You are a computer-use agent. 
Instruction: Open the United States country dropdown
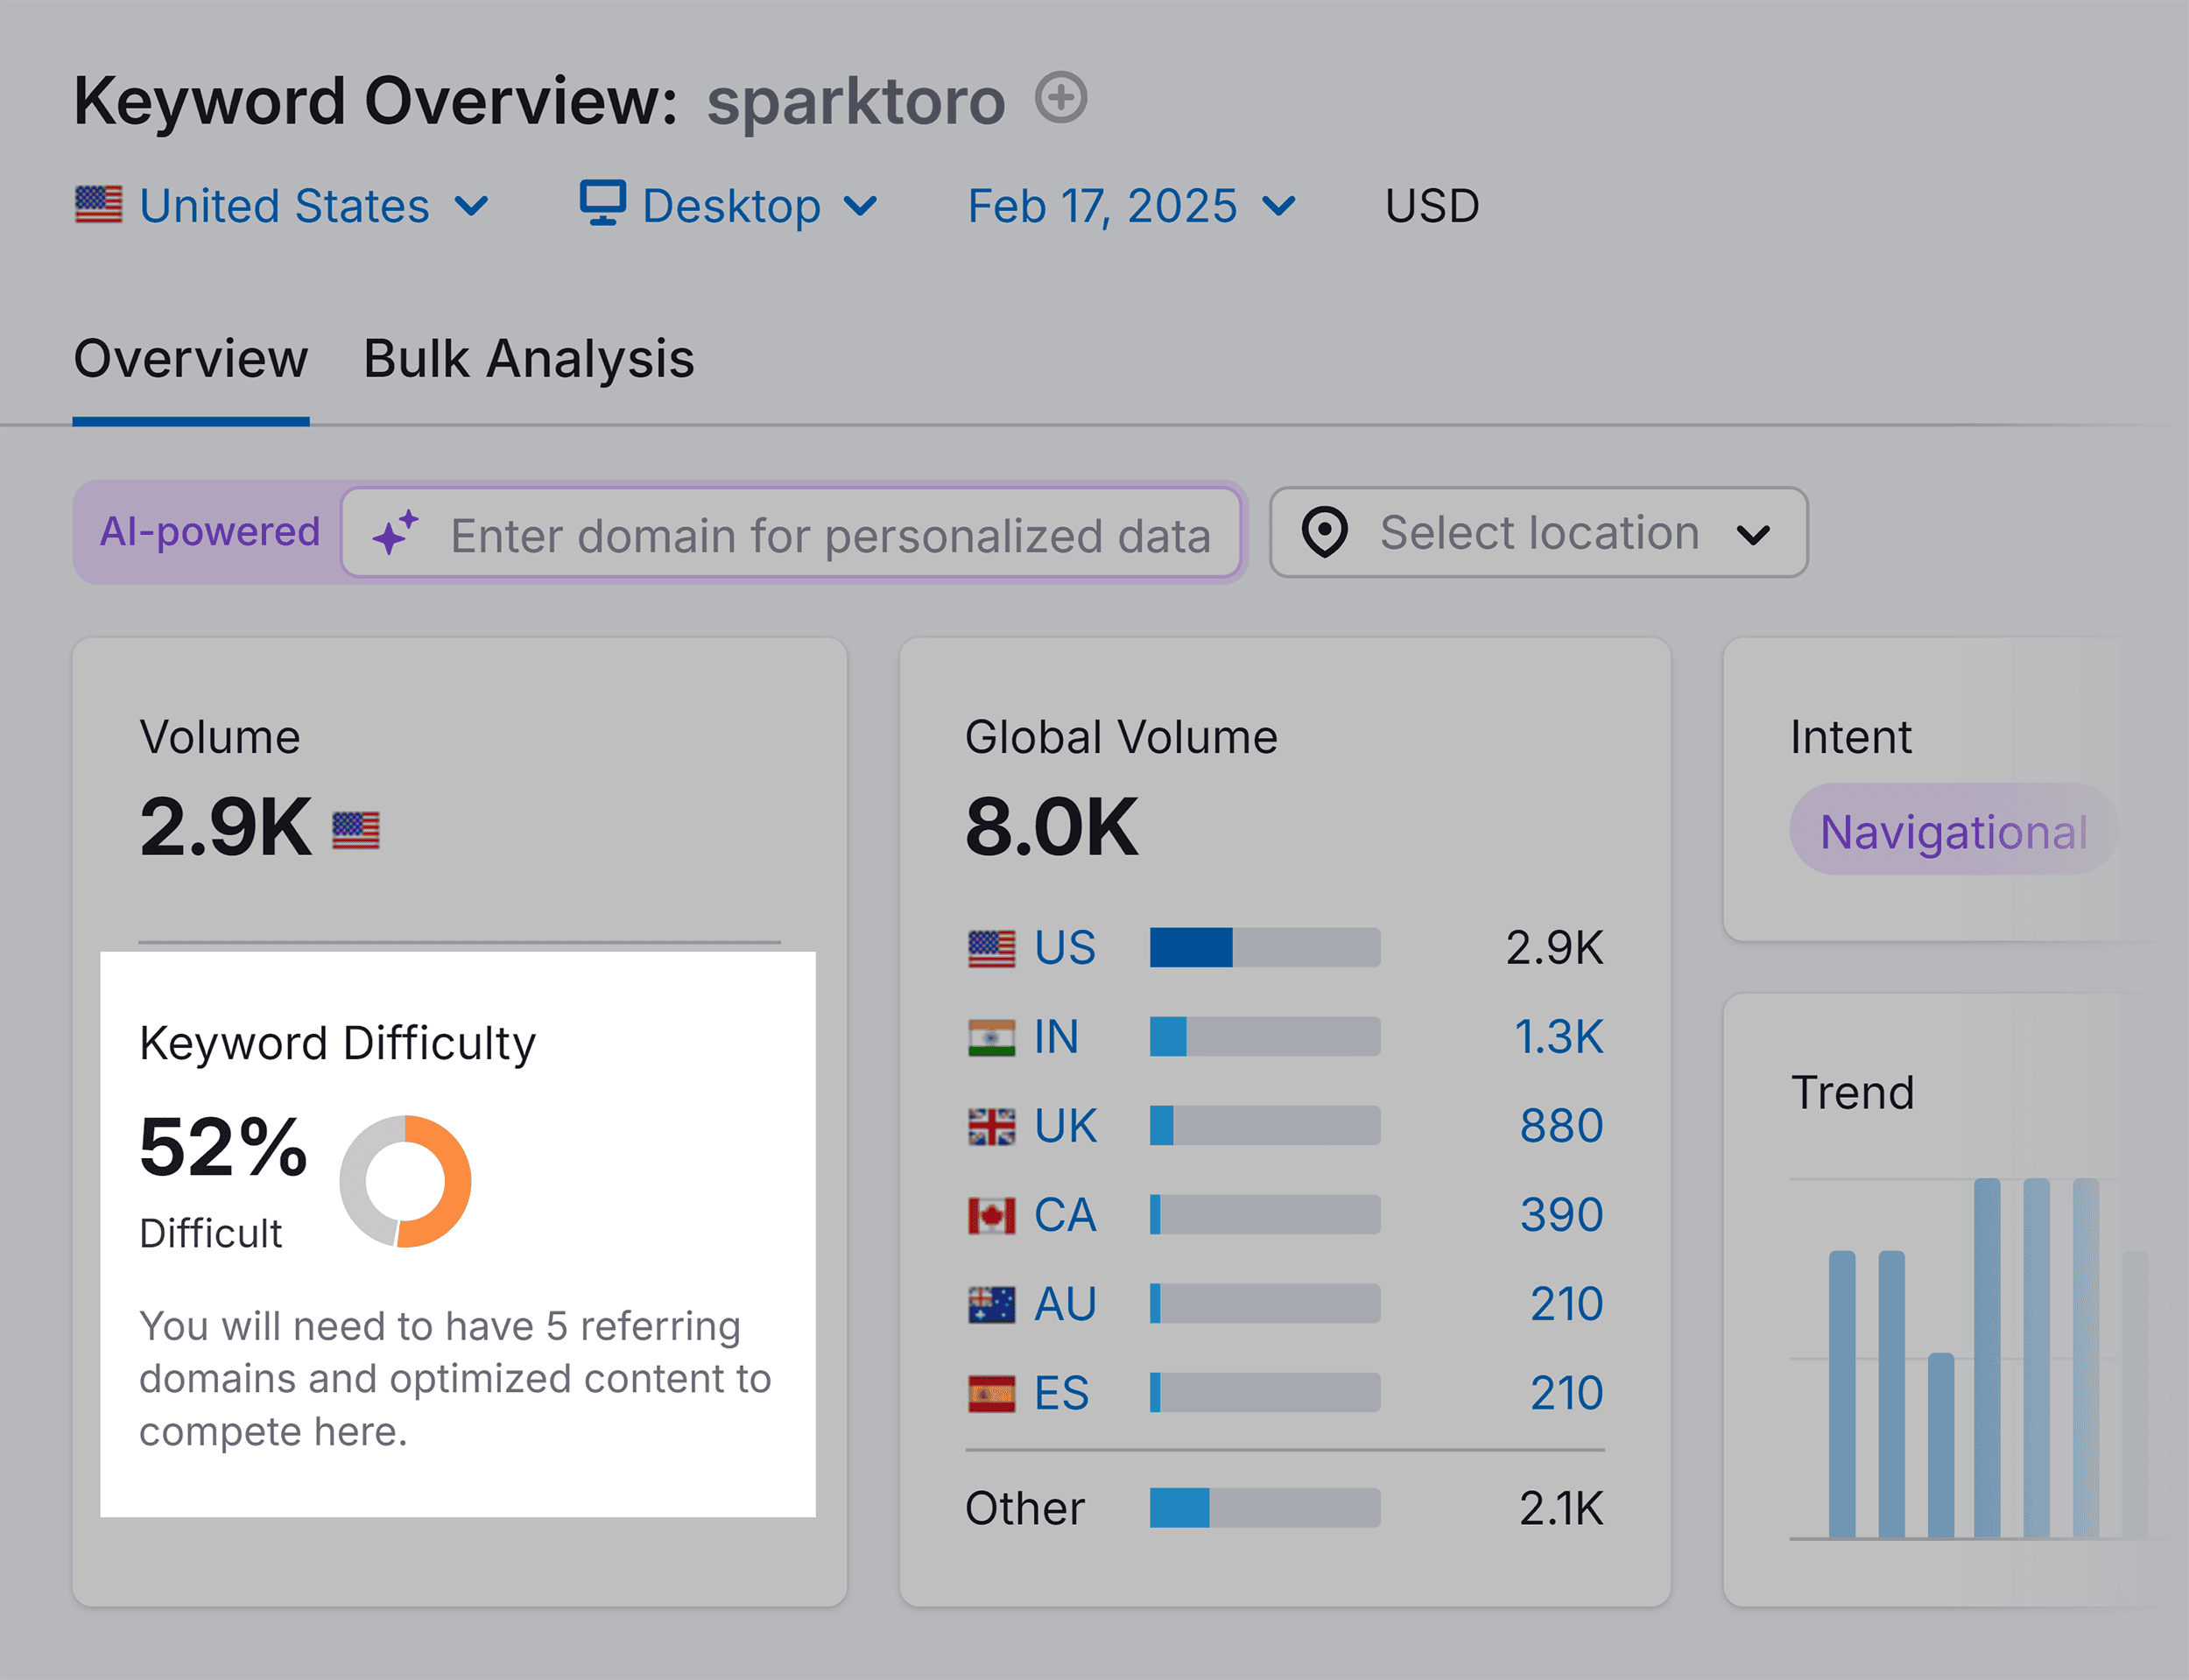point(283,206)
